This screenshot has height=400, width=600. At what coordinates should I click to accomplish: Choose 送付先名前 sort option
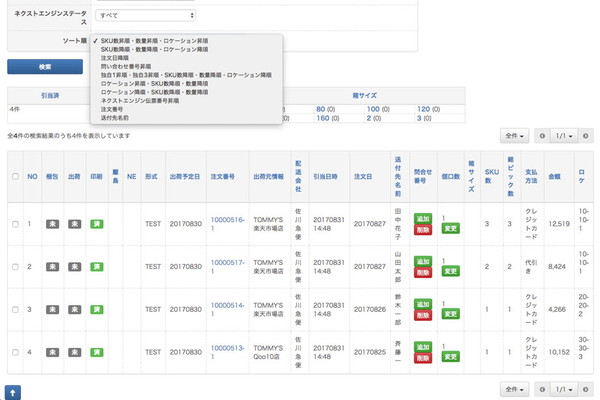point(186,118)
